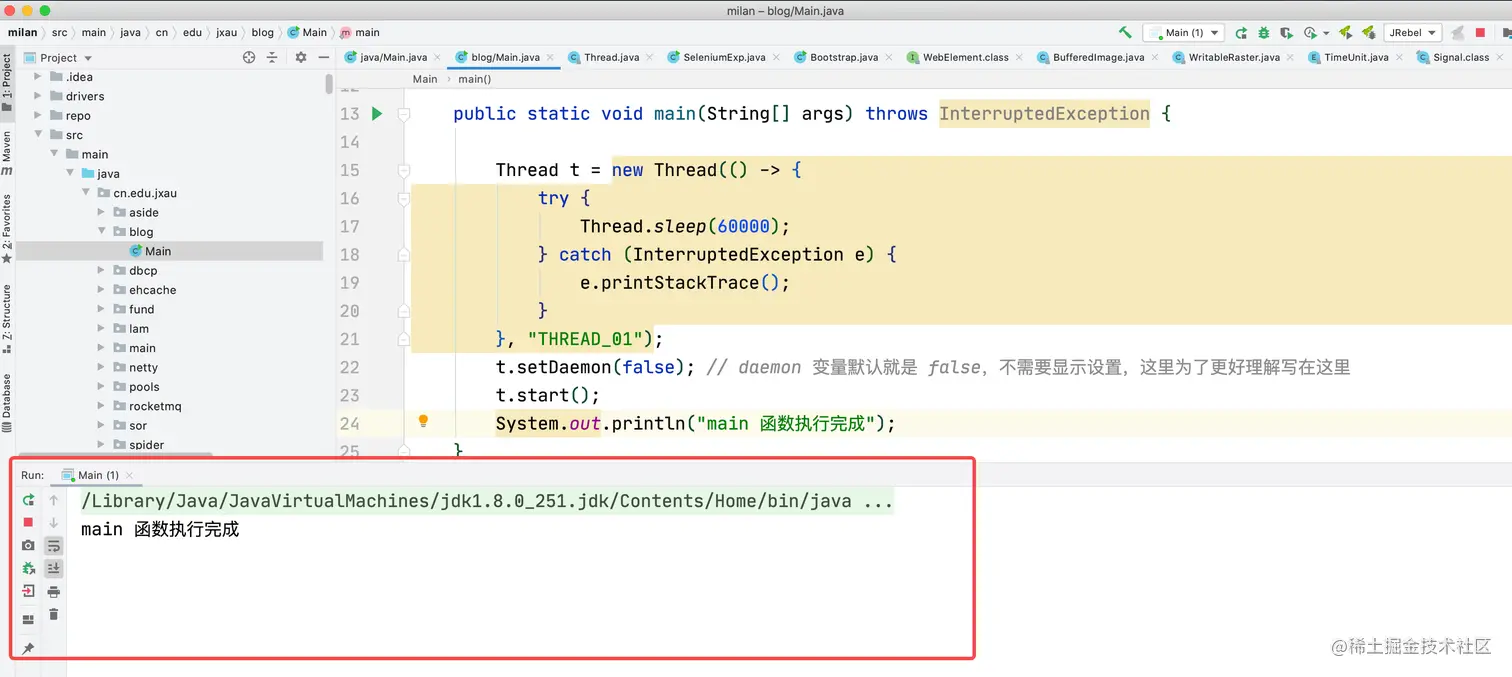Rerun Main (1) in the Run panel

pos(28,500)
